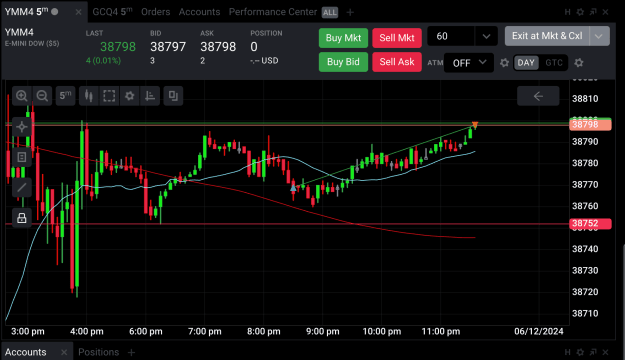Close the bottom Accounts tab
The height and width of the screenshot is (360, 625).
64,352
